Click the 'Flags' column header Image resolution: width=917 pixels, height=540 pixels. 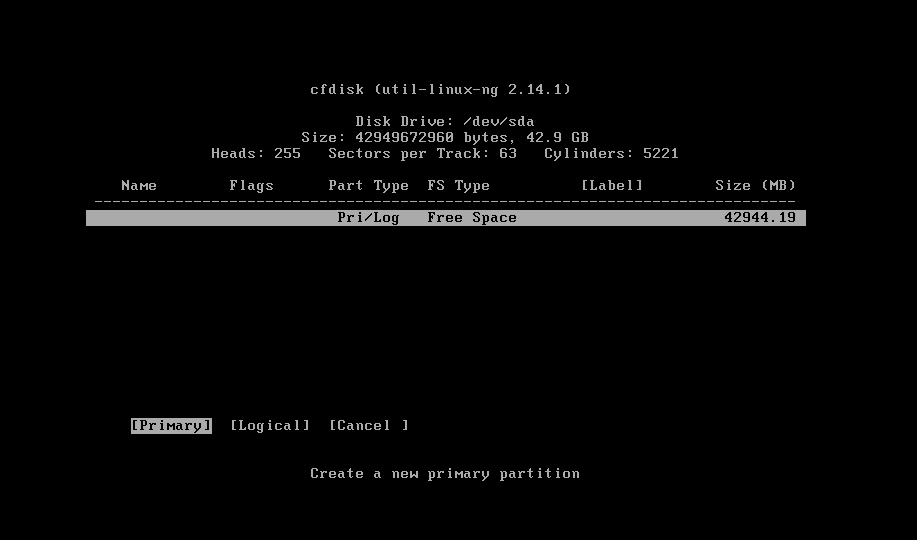(251, 185)
